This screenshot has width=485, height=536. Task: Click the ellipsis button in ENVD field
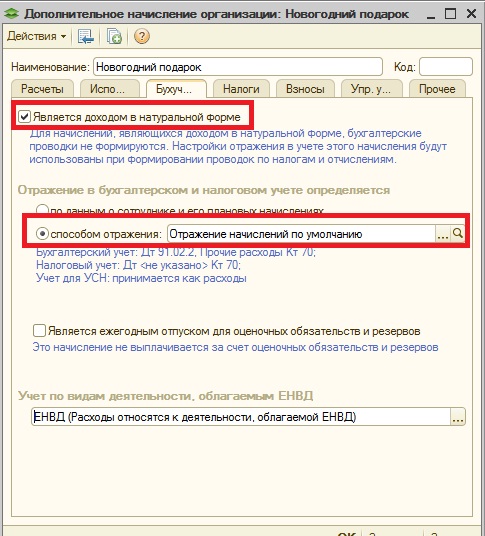(458, 417)
